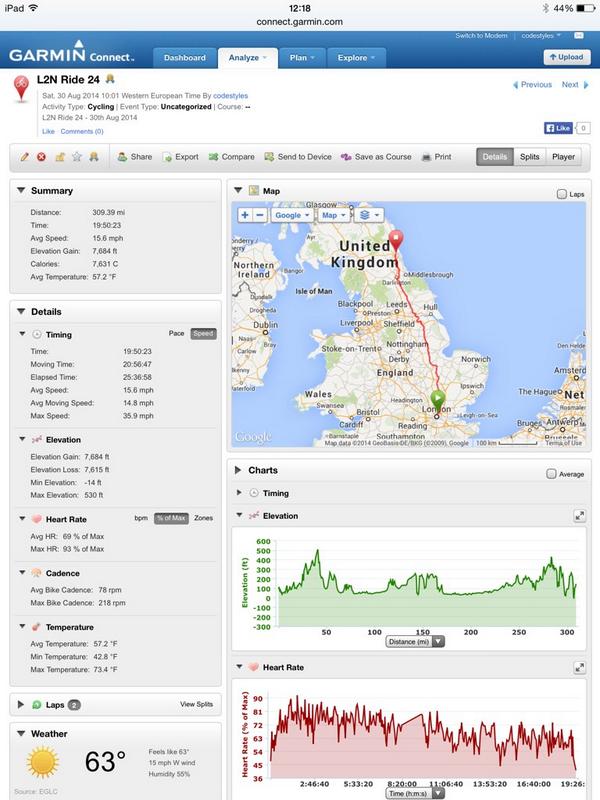Open Time (h:m:s) axis dropdown
Image resolution: width=600 pixels, height=800 pixels.
pyautogui.click(x=415, y=793)
